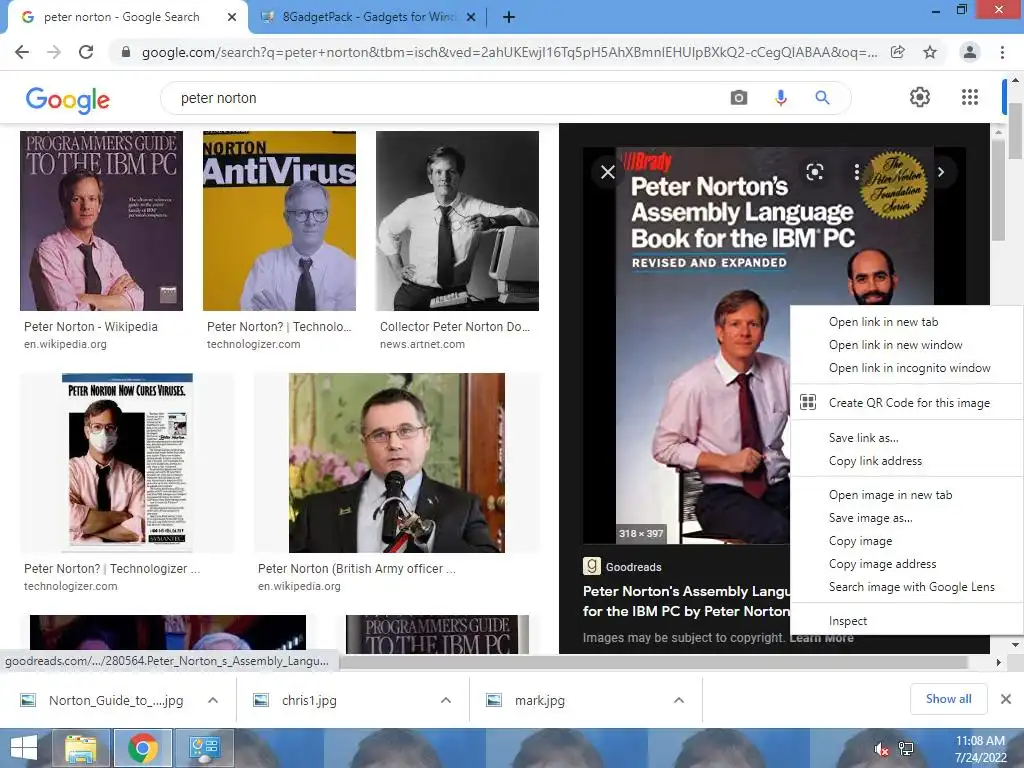1024x768 pixels.
Task: Close the 8GadgetPack tab
Action: (x=471, y=17)
